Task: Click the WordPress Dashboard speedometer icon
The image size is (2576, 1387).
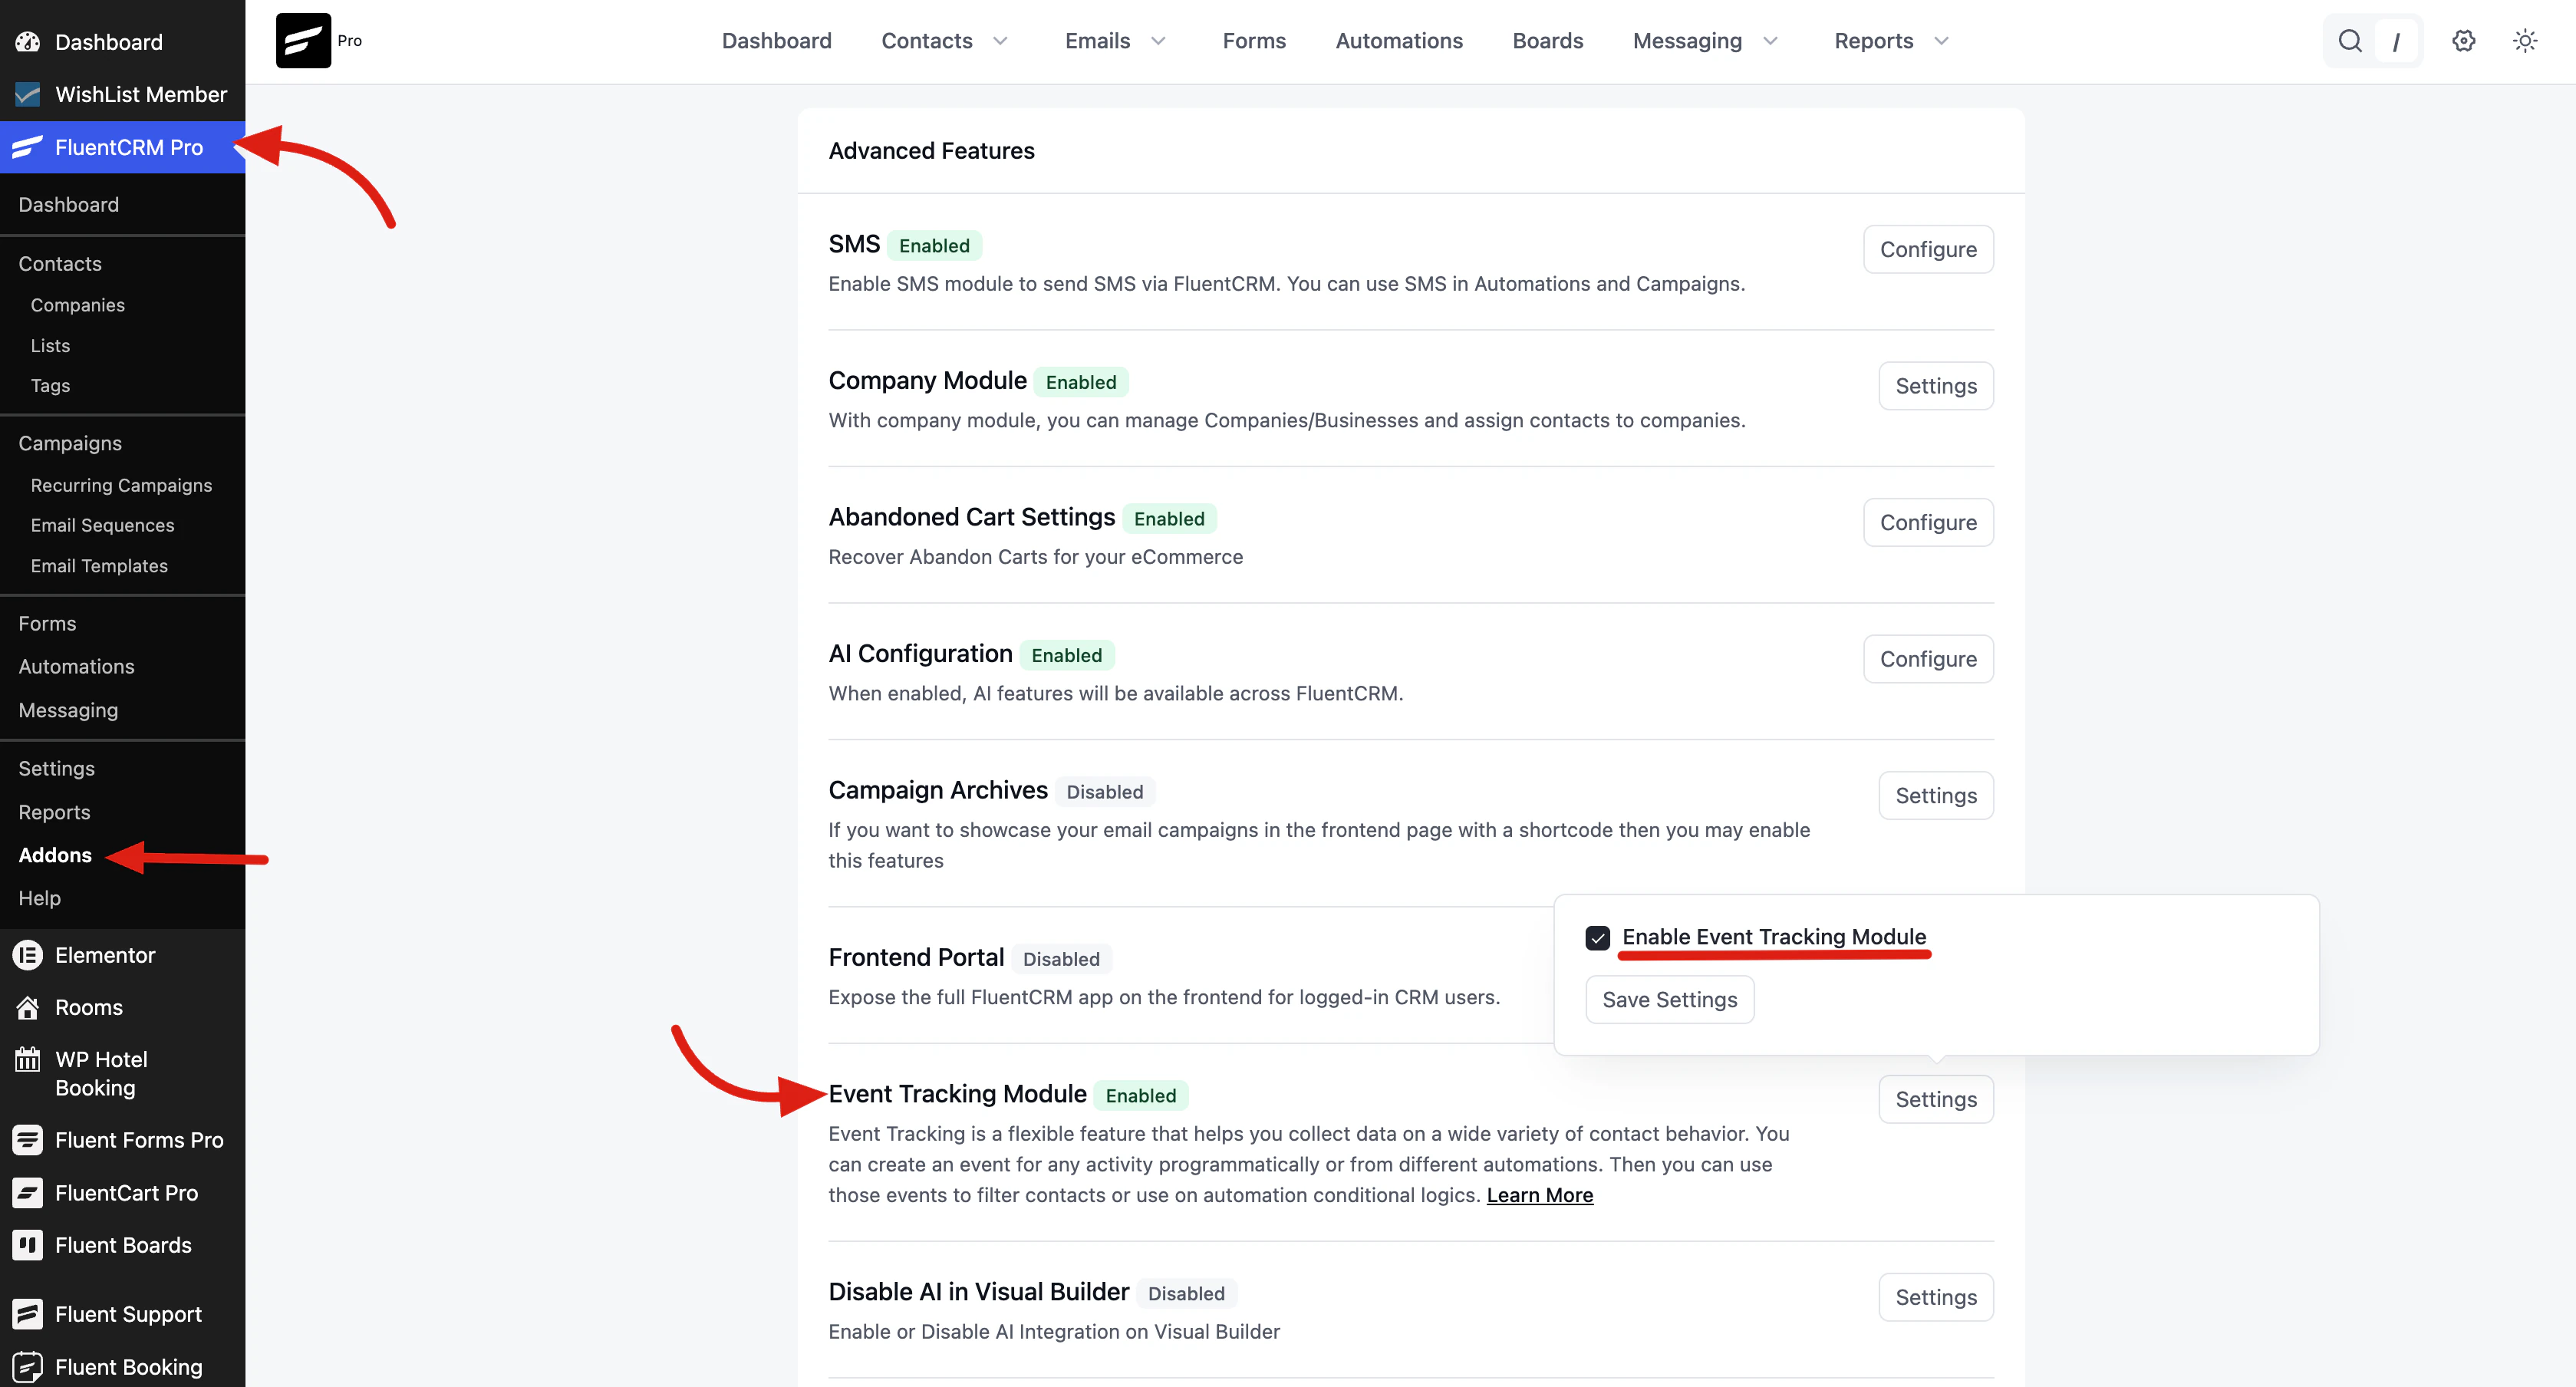Action: pos(28,42)
